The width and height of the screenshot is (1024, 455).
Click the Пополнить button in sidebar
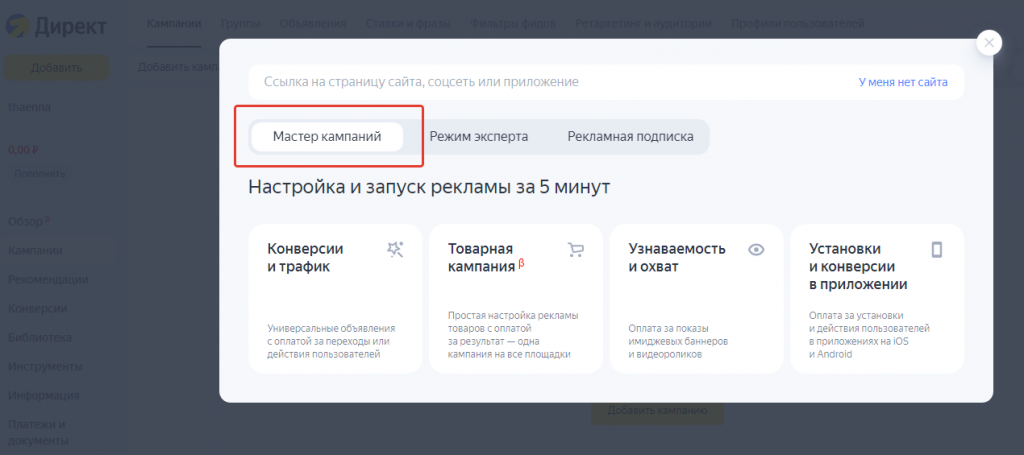(40, 174)
